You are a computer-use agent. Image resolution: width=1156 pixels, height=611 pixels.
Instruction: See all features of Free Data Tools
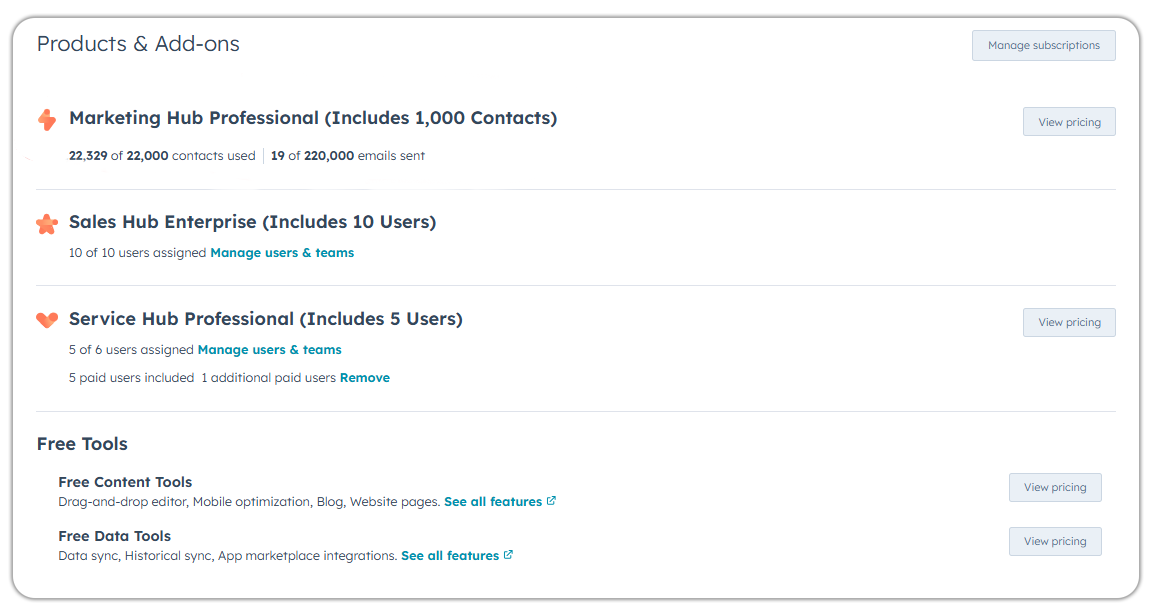tap(450, 556)
